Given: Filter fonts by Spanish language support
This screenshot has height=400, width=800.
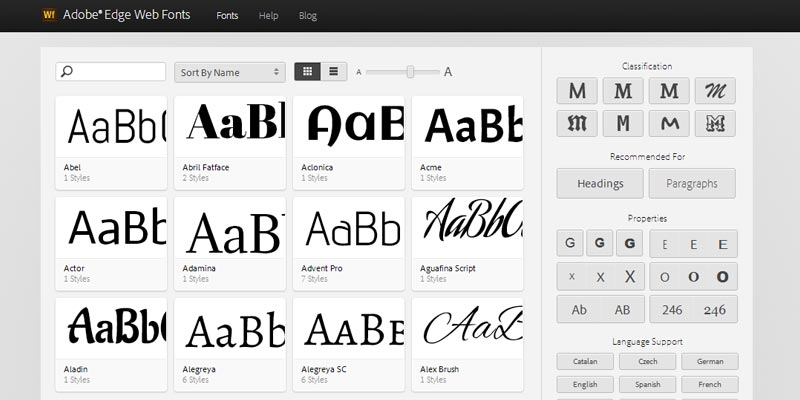Looking at the screenshot, I should pyautogui.click(x=647, y=384).
